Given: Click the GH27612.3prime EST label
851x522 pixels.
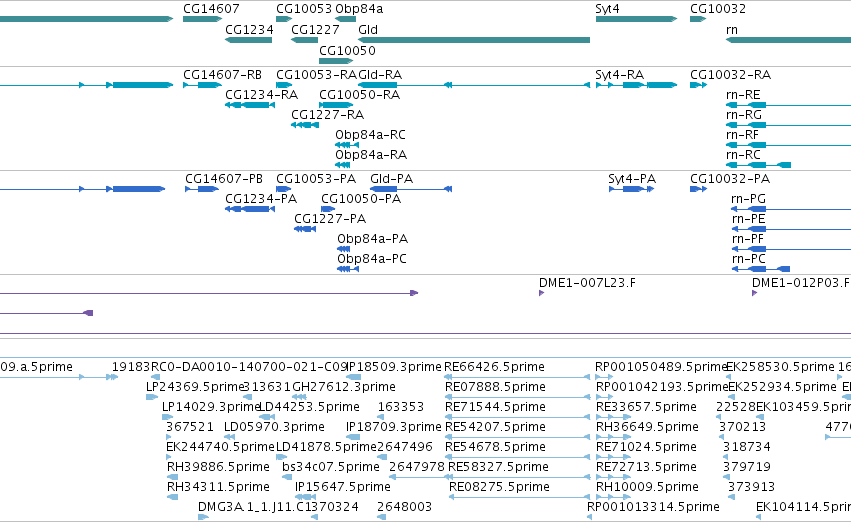Looking at the screenshot, I should [x=344, y=387].
